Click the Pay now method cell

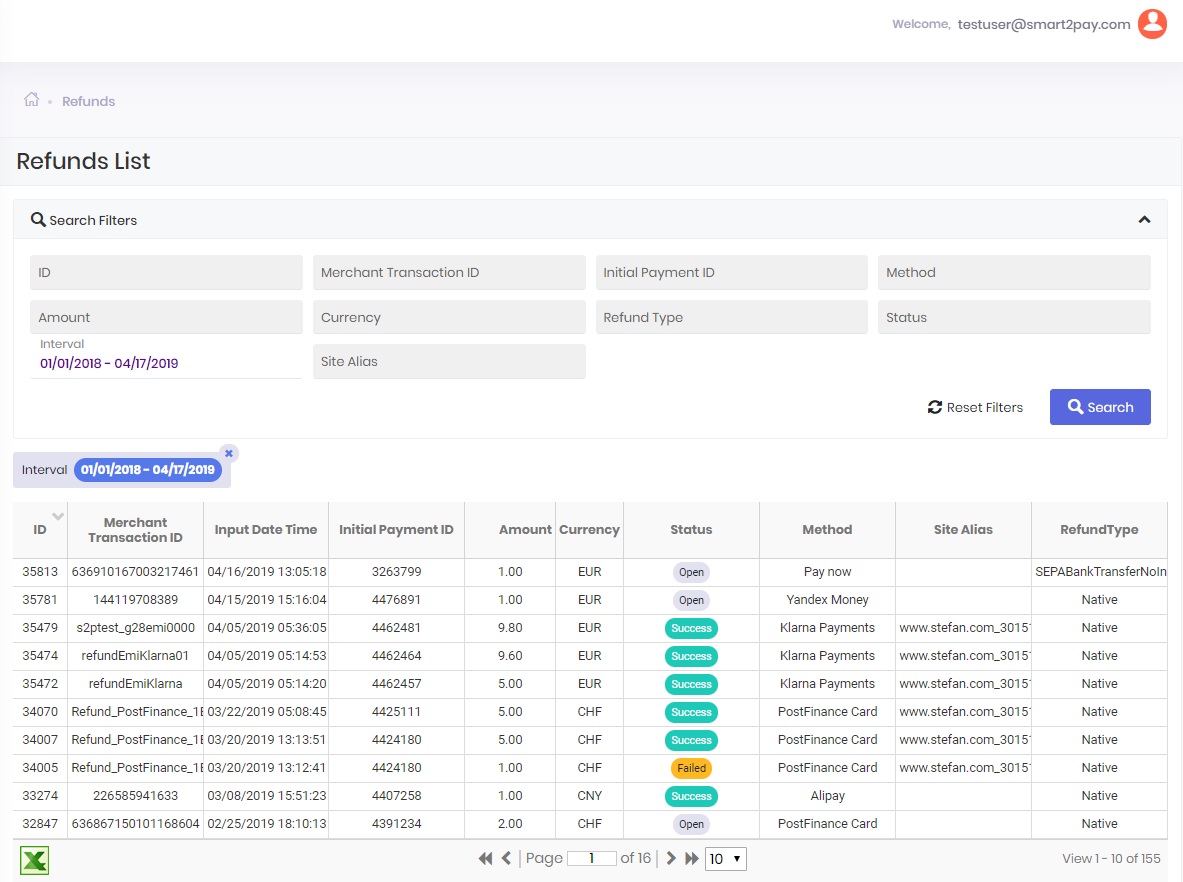[828, 572]
